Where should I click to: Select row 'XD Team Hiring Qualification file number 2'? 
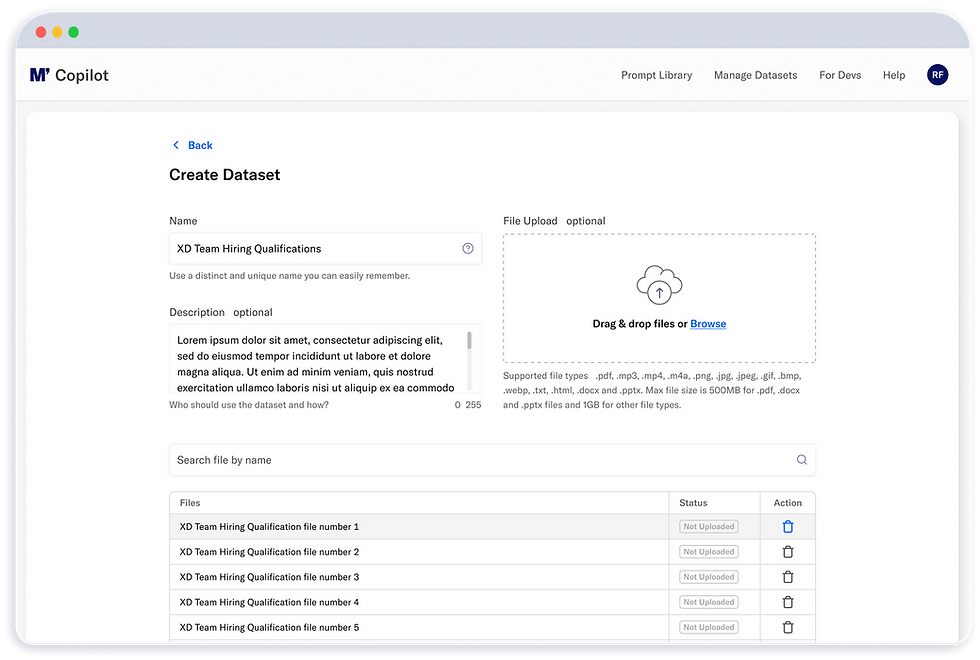click(x=492, y=552)
